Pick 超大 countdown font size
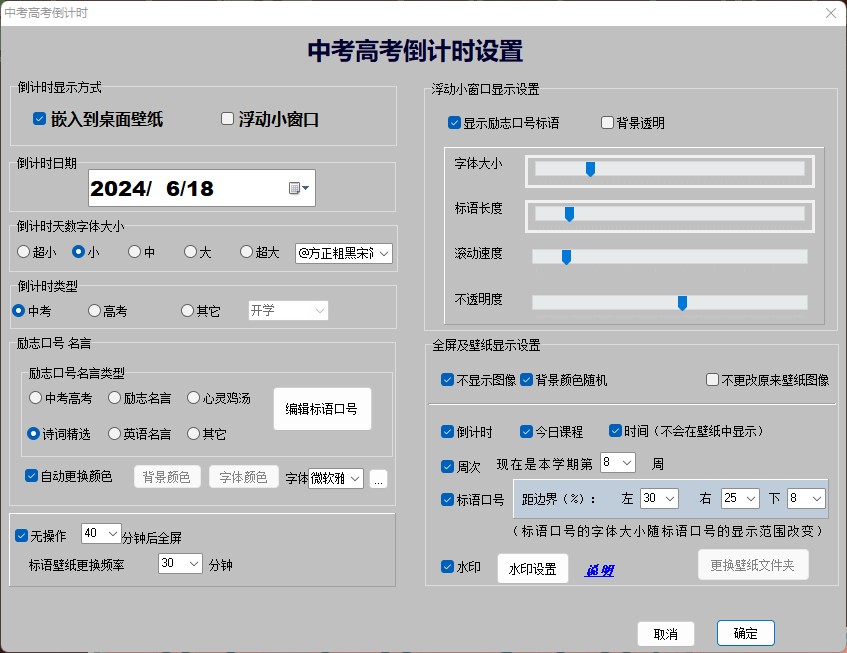This screenshot has width=847, height=653. coord(246,252)
